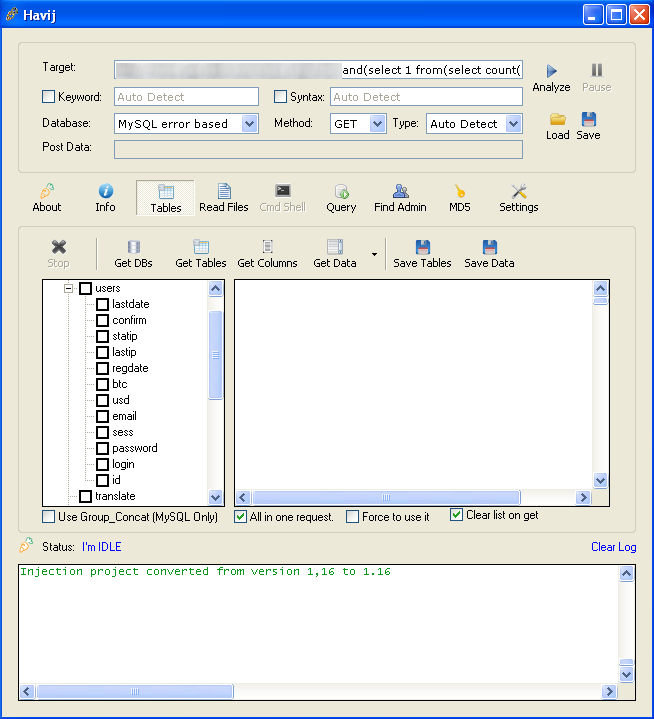Check the email column checkbox
The image size is (654, 719).
(x=102, y=416)
